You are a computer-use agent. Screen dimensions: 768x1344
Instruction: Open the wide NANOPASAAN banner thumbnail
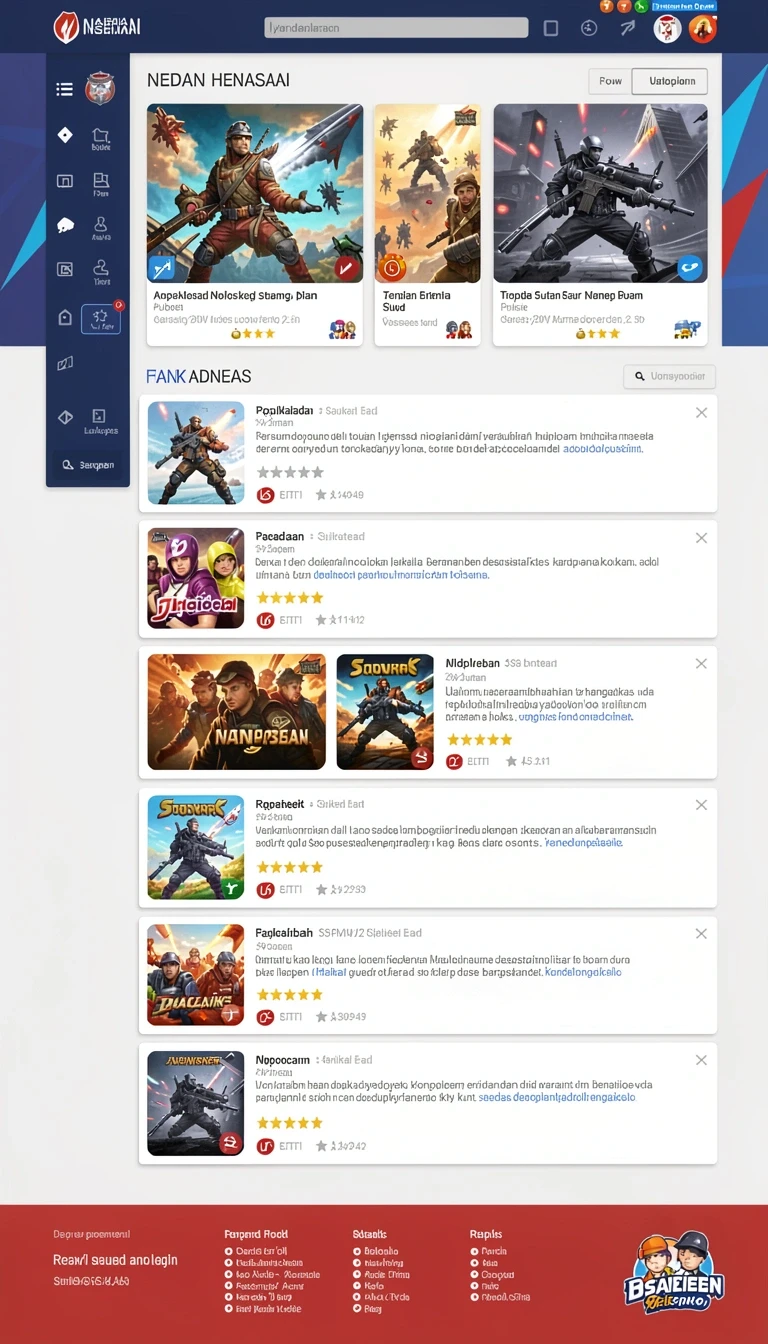coord(237,712)
